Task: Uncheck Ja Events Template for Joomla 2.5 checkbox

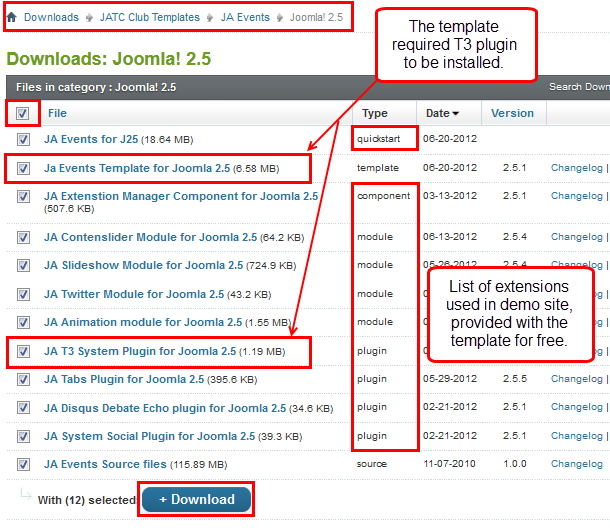Action: pos(23,168)
